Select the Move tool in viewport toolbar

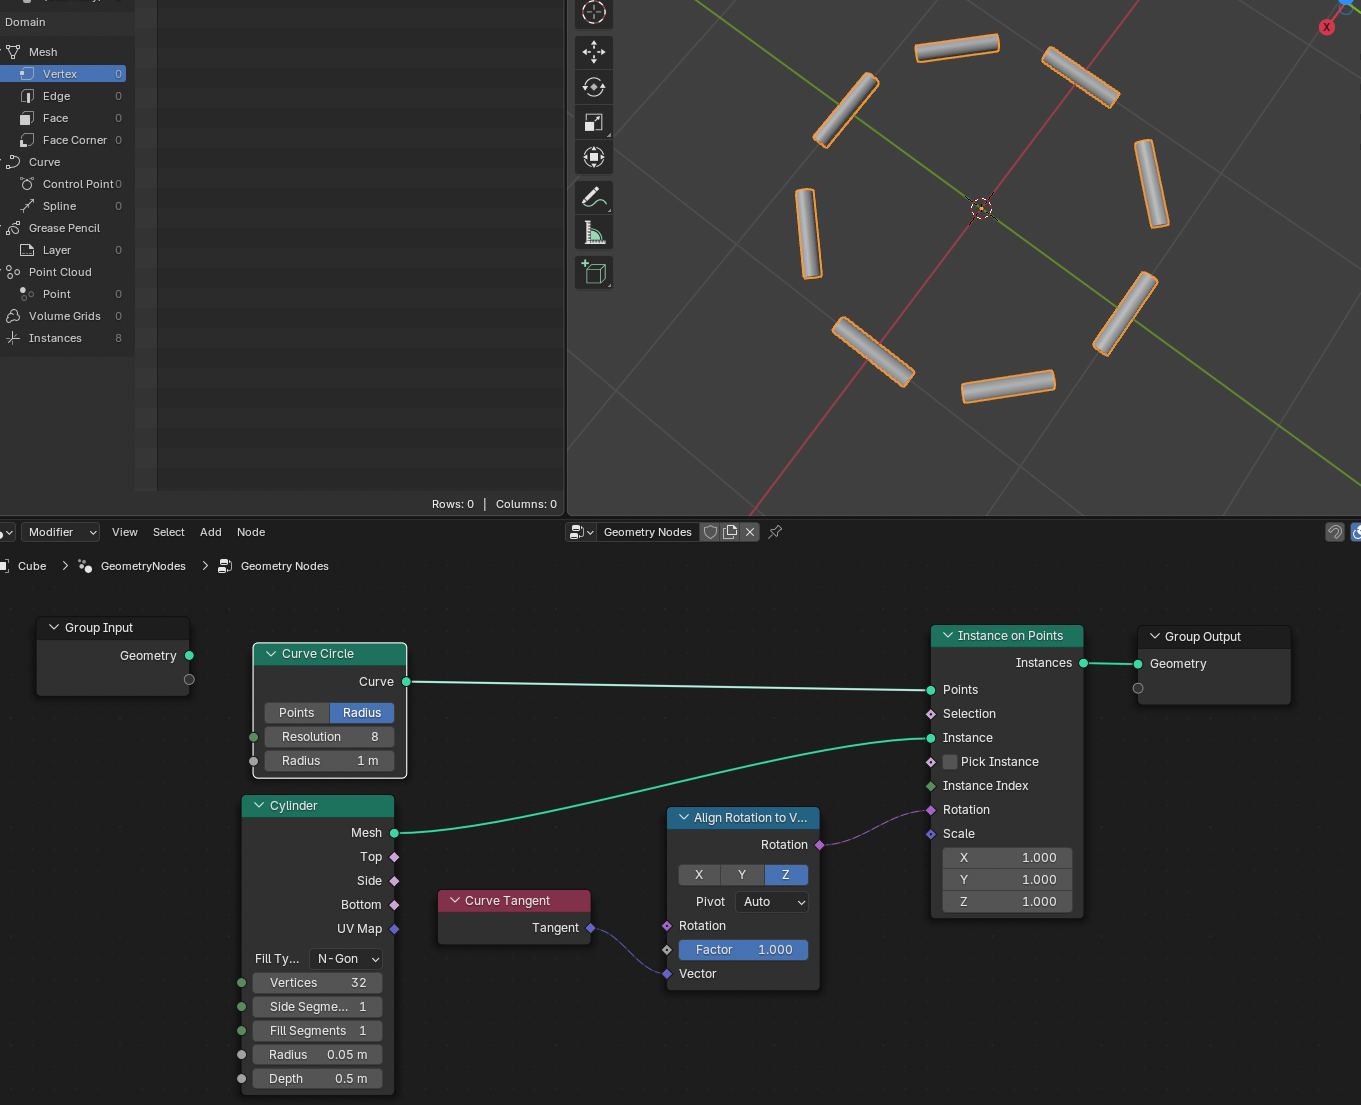(594, 52)
